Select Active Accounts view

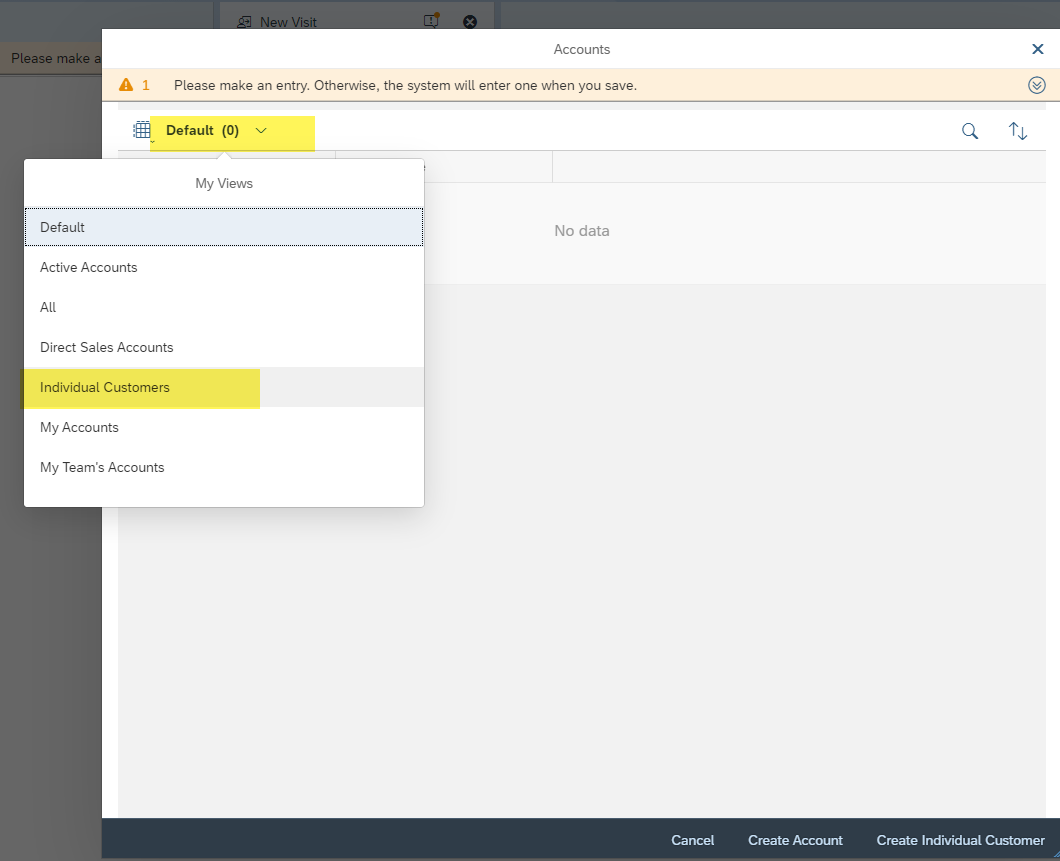click(x=224, y=268)
